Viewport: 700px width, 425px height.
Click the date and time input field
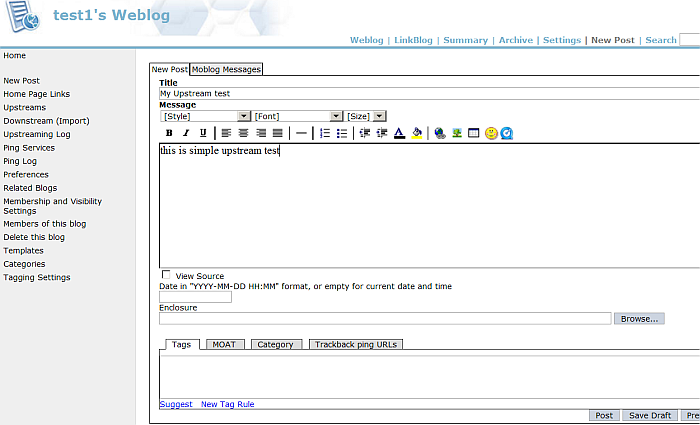195,297
